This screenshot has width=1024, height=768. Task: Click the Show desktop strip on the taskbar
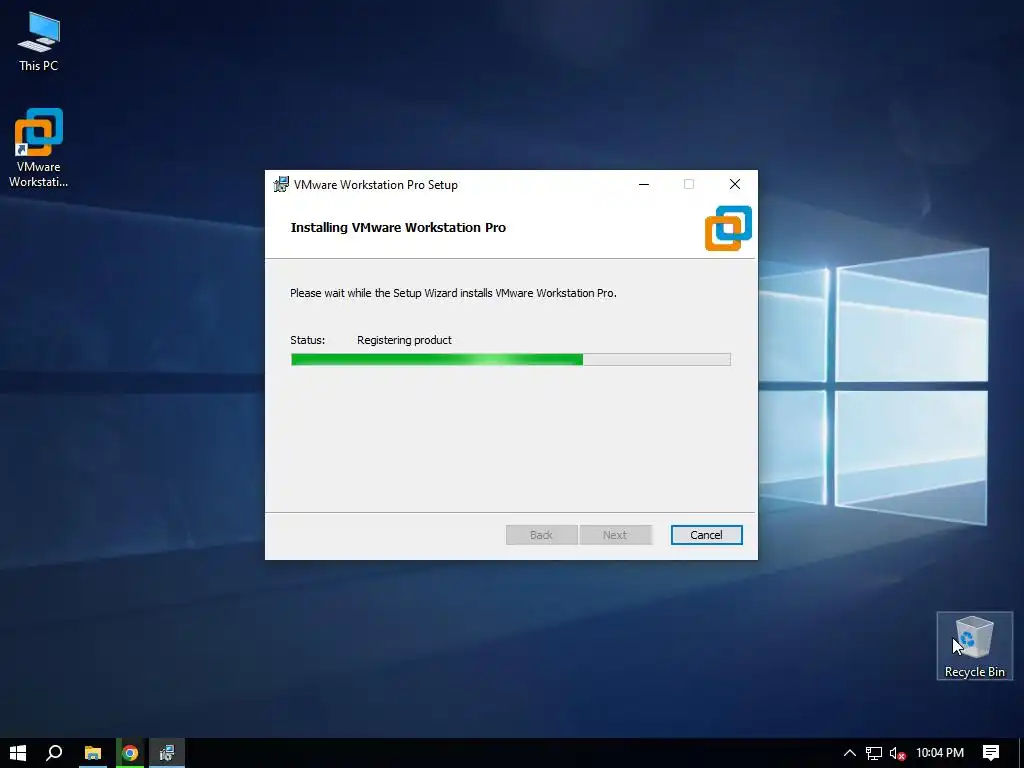pyautogui.click(x=1021, y=753)
